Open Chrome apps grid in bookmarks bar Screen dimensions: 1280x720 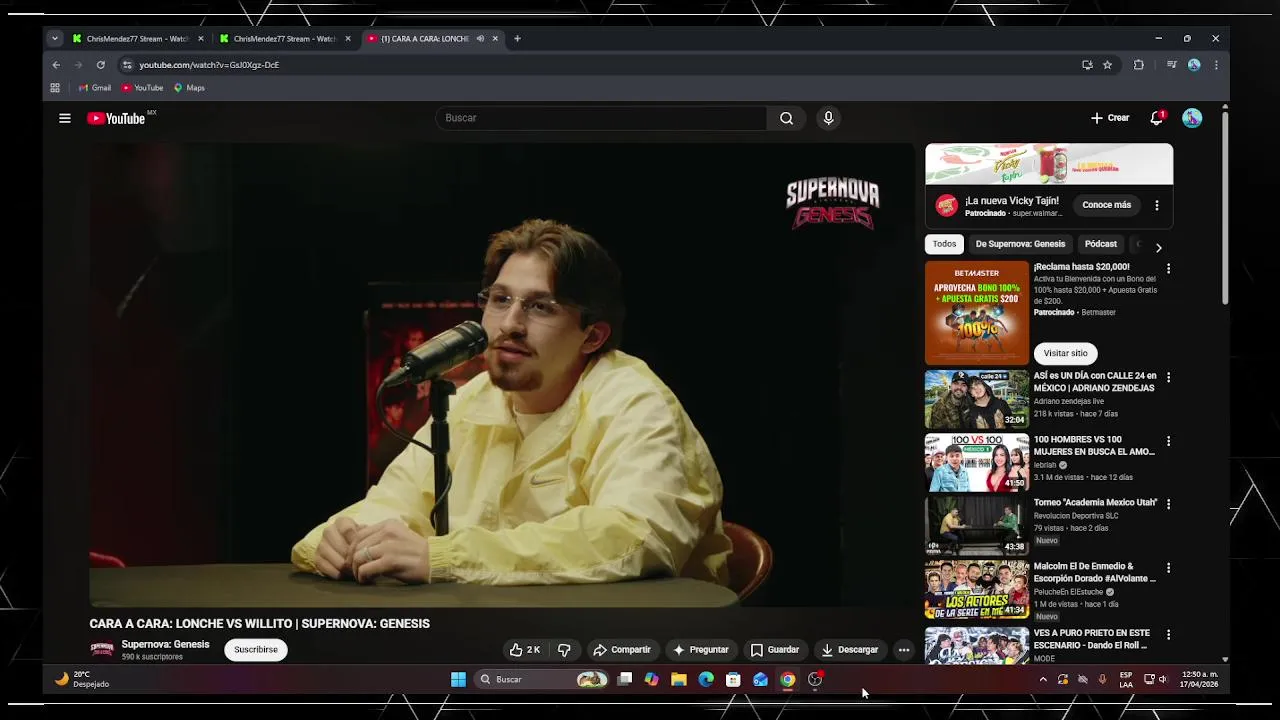point(55,88)
